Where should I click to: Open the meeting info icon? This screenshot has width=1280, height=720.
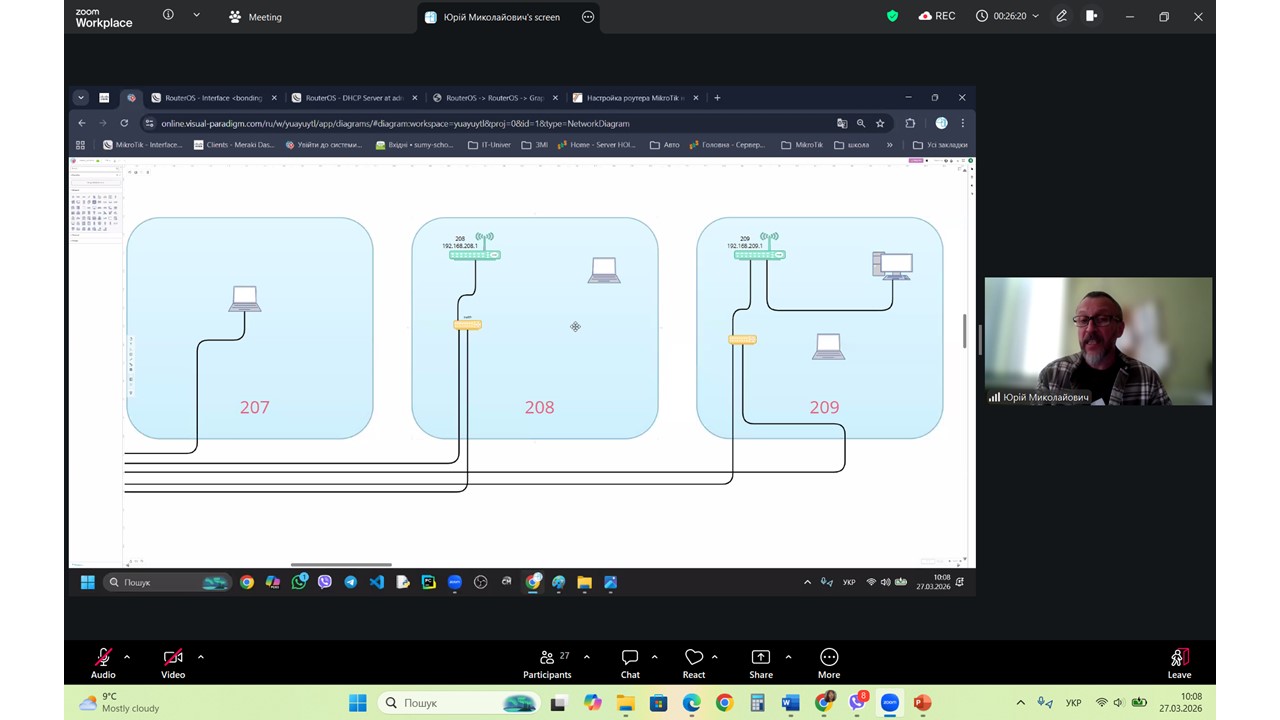point(168,16)
